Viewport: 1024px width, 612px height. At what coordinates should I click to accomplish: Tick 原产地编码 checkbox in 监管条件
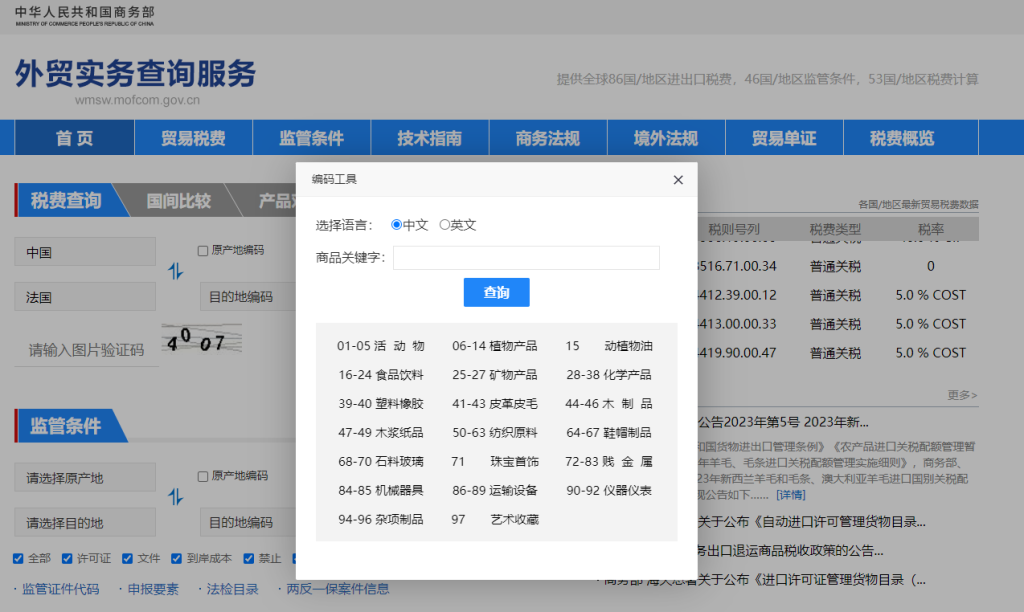(x=202, y=476)
